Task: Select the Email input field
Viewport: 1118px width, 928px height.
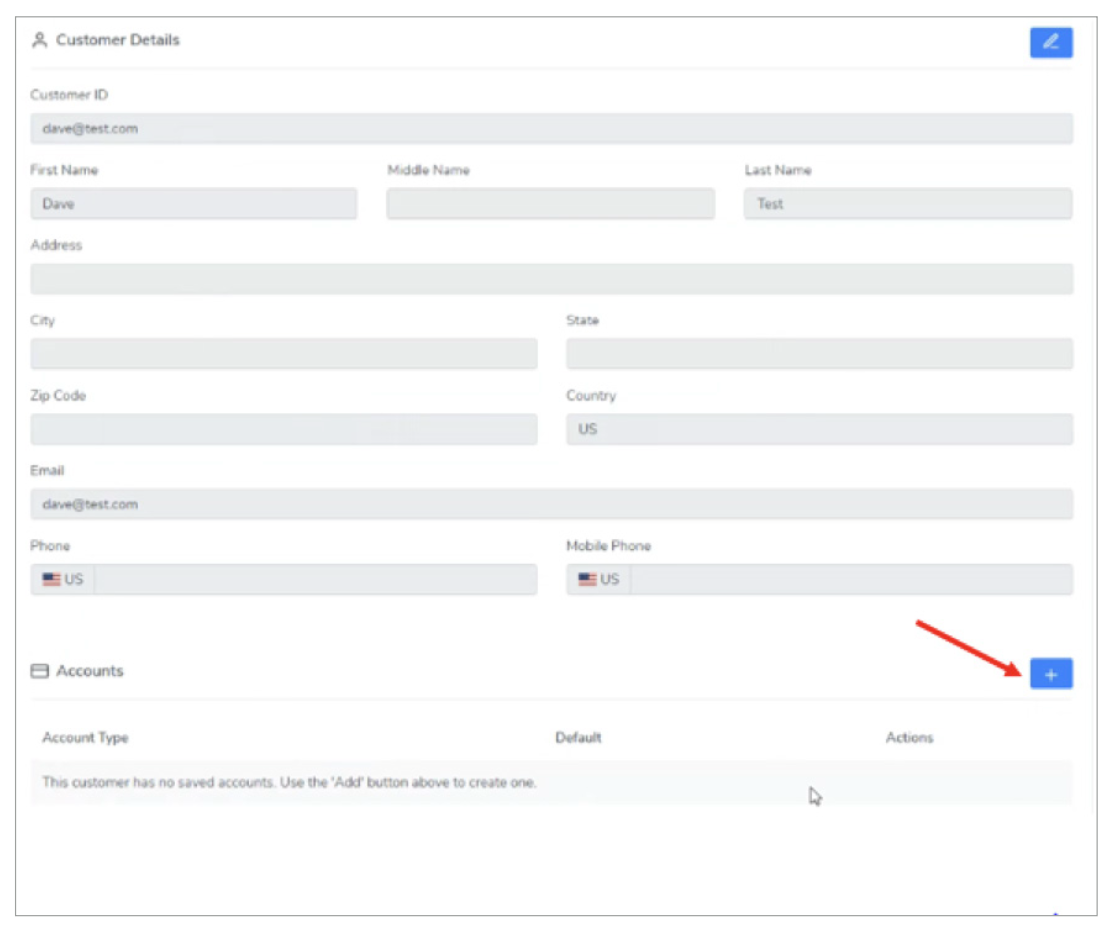Action: click(551, 505)
